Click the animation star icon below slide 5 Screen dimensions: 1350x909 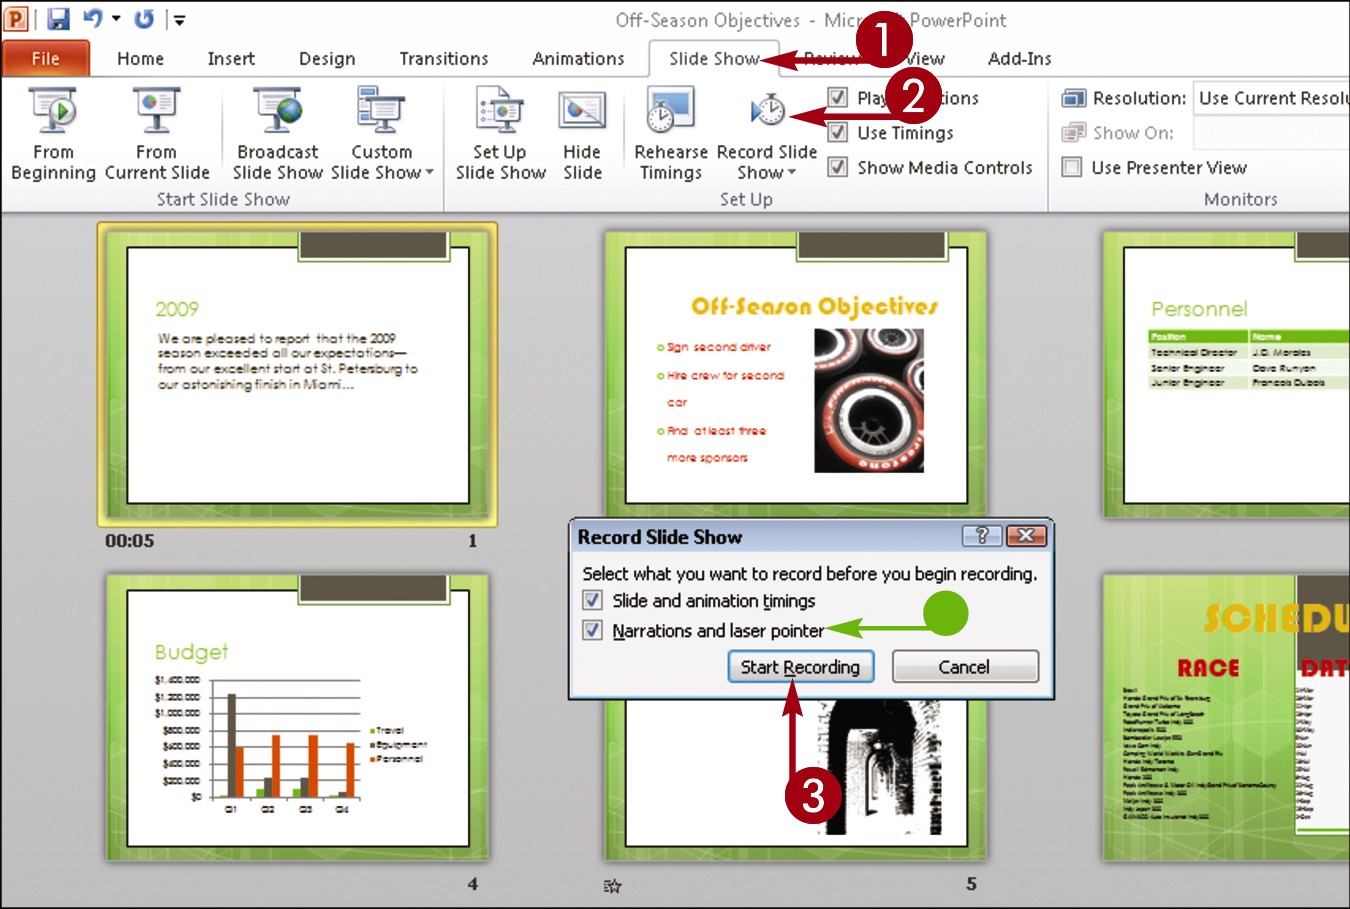613,885
